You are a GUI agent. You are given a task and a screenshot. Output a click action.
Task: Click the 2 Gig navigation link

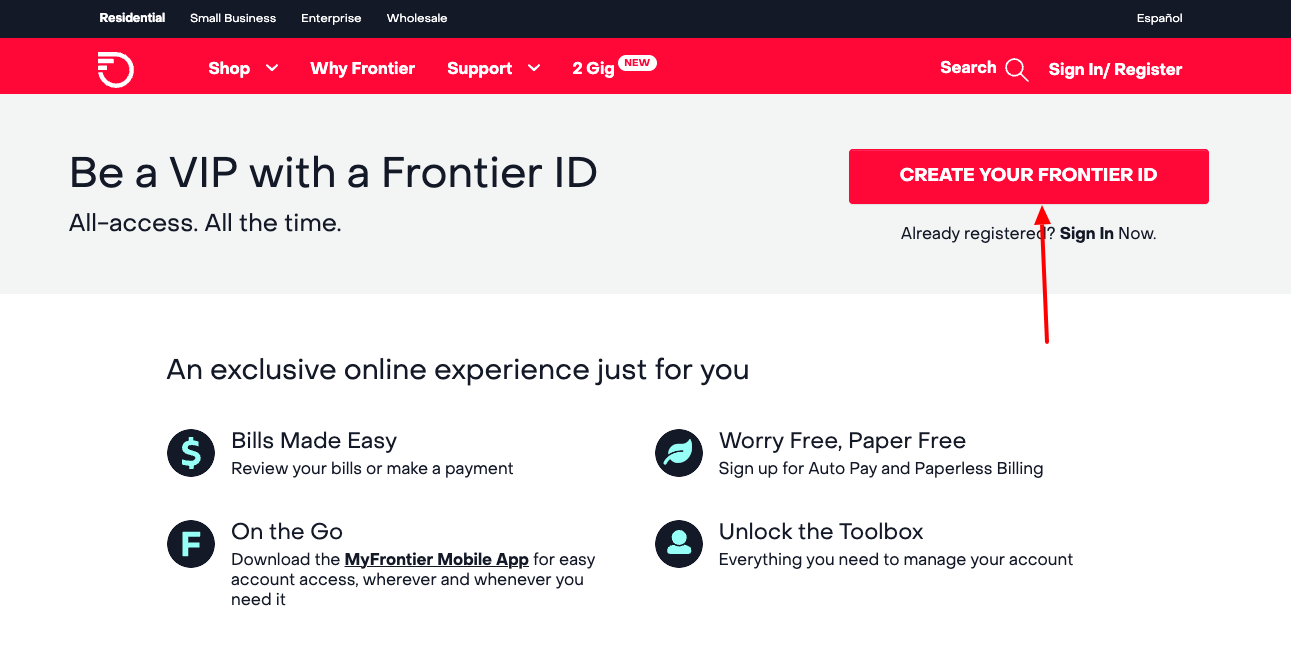[x=591, y=68]
